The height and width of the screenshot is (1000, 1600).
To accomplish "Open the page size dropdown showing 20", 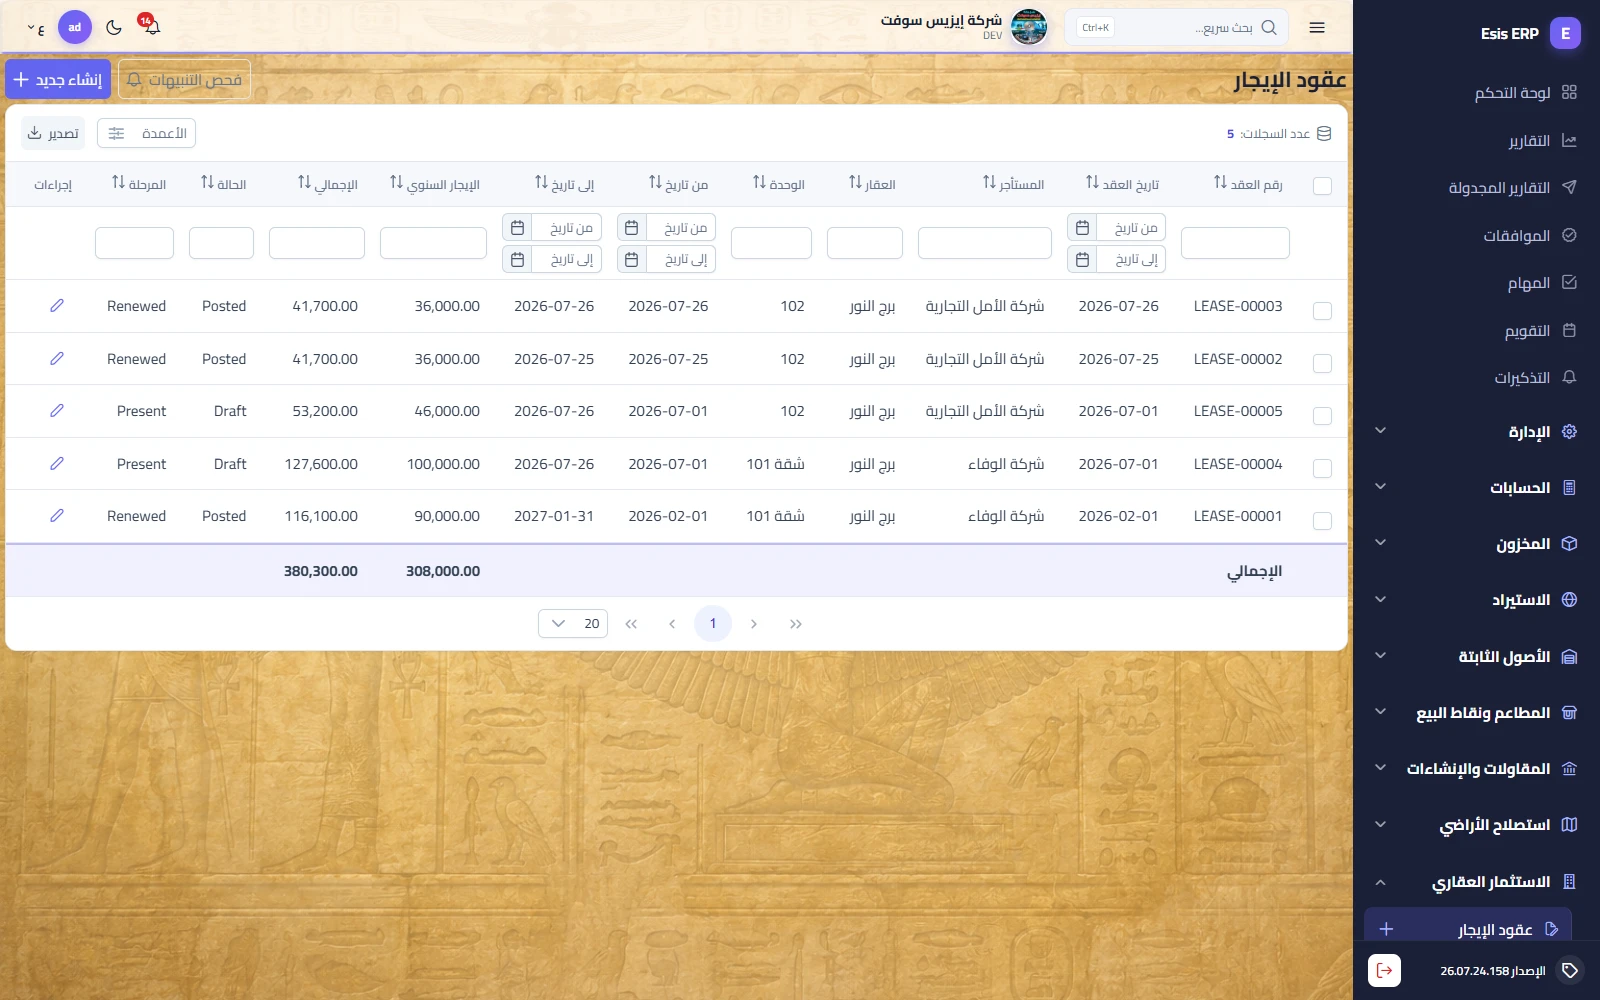I will (573, 624).
